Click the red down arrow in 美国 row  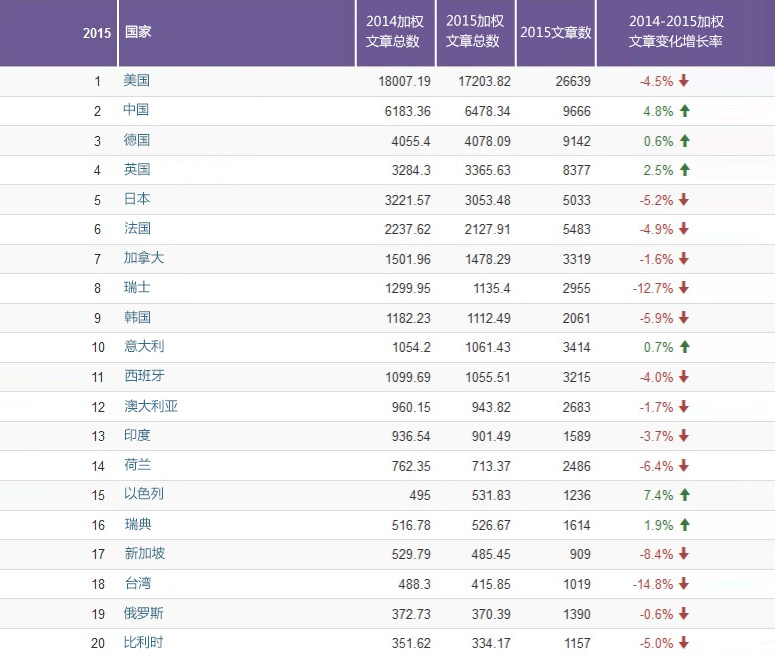pos(684,81)
